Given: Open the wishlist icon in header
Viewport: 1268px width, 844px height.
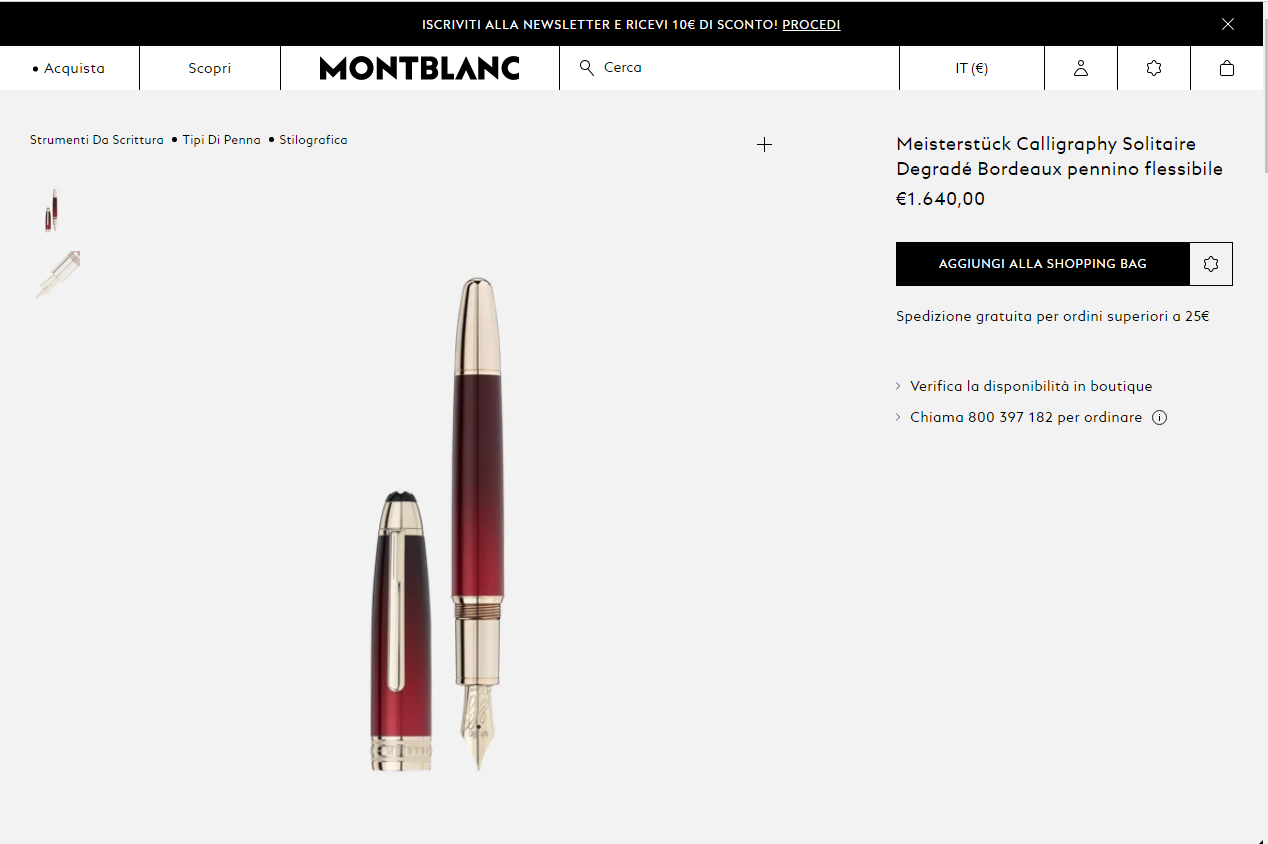Looking at the screenshot, I should [x=1154, y=68].
